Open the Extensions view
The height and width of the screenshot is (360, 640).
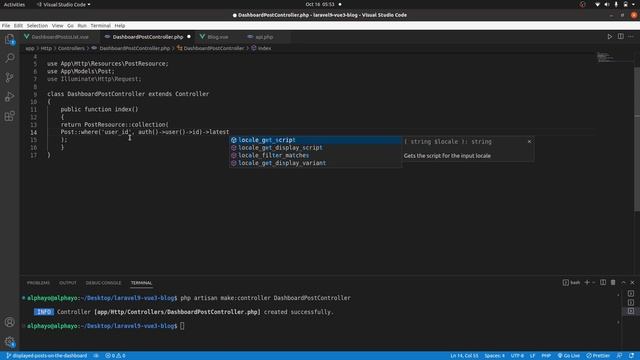(9, 116)
